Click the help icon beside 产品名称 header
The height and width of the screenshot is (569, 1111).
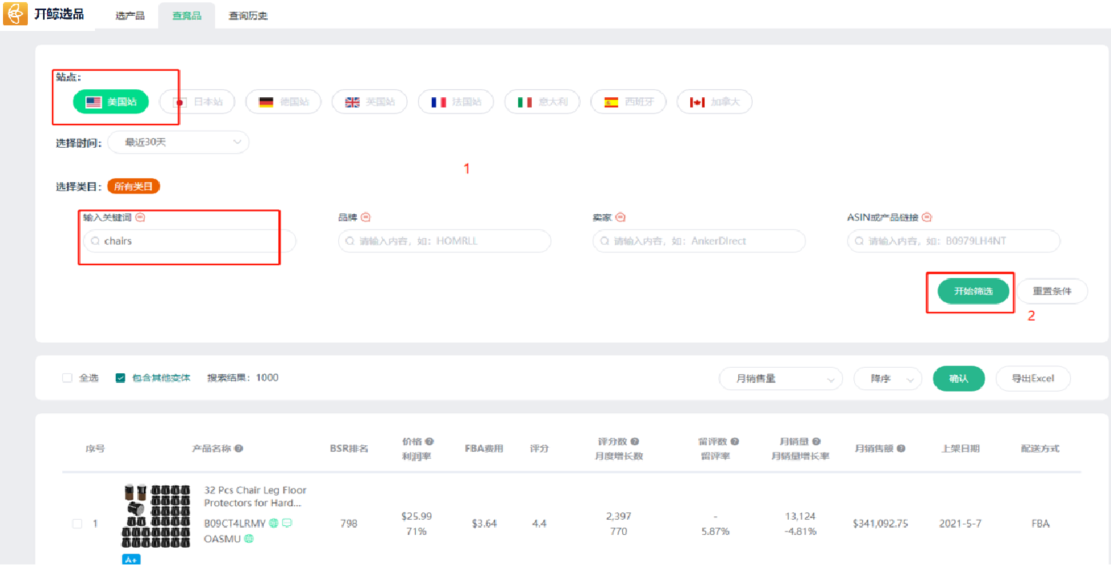coord(239,449)
